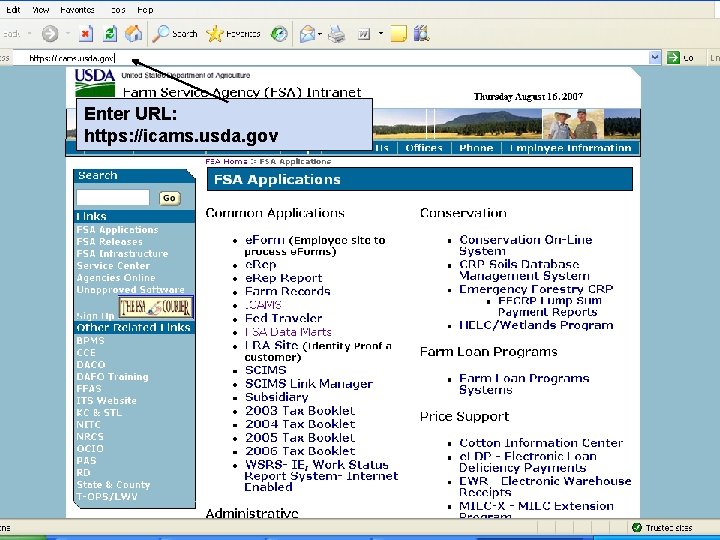This screenshot has width=720, height=540.
Task: Click the USDA logo
Action: (x=95, y=82)
